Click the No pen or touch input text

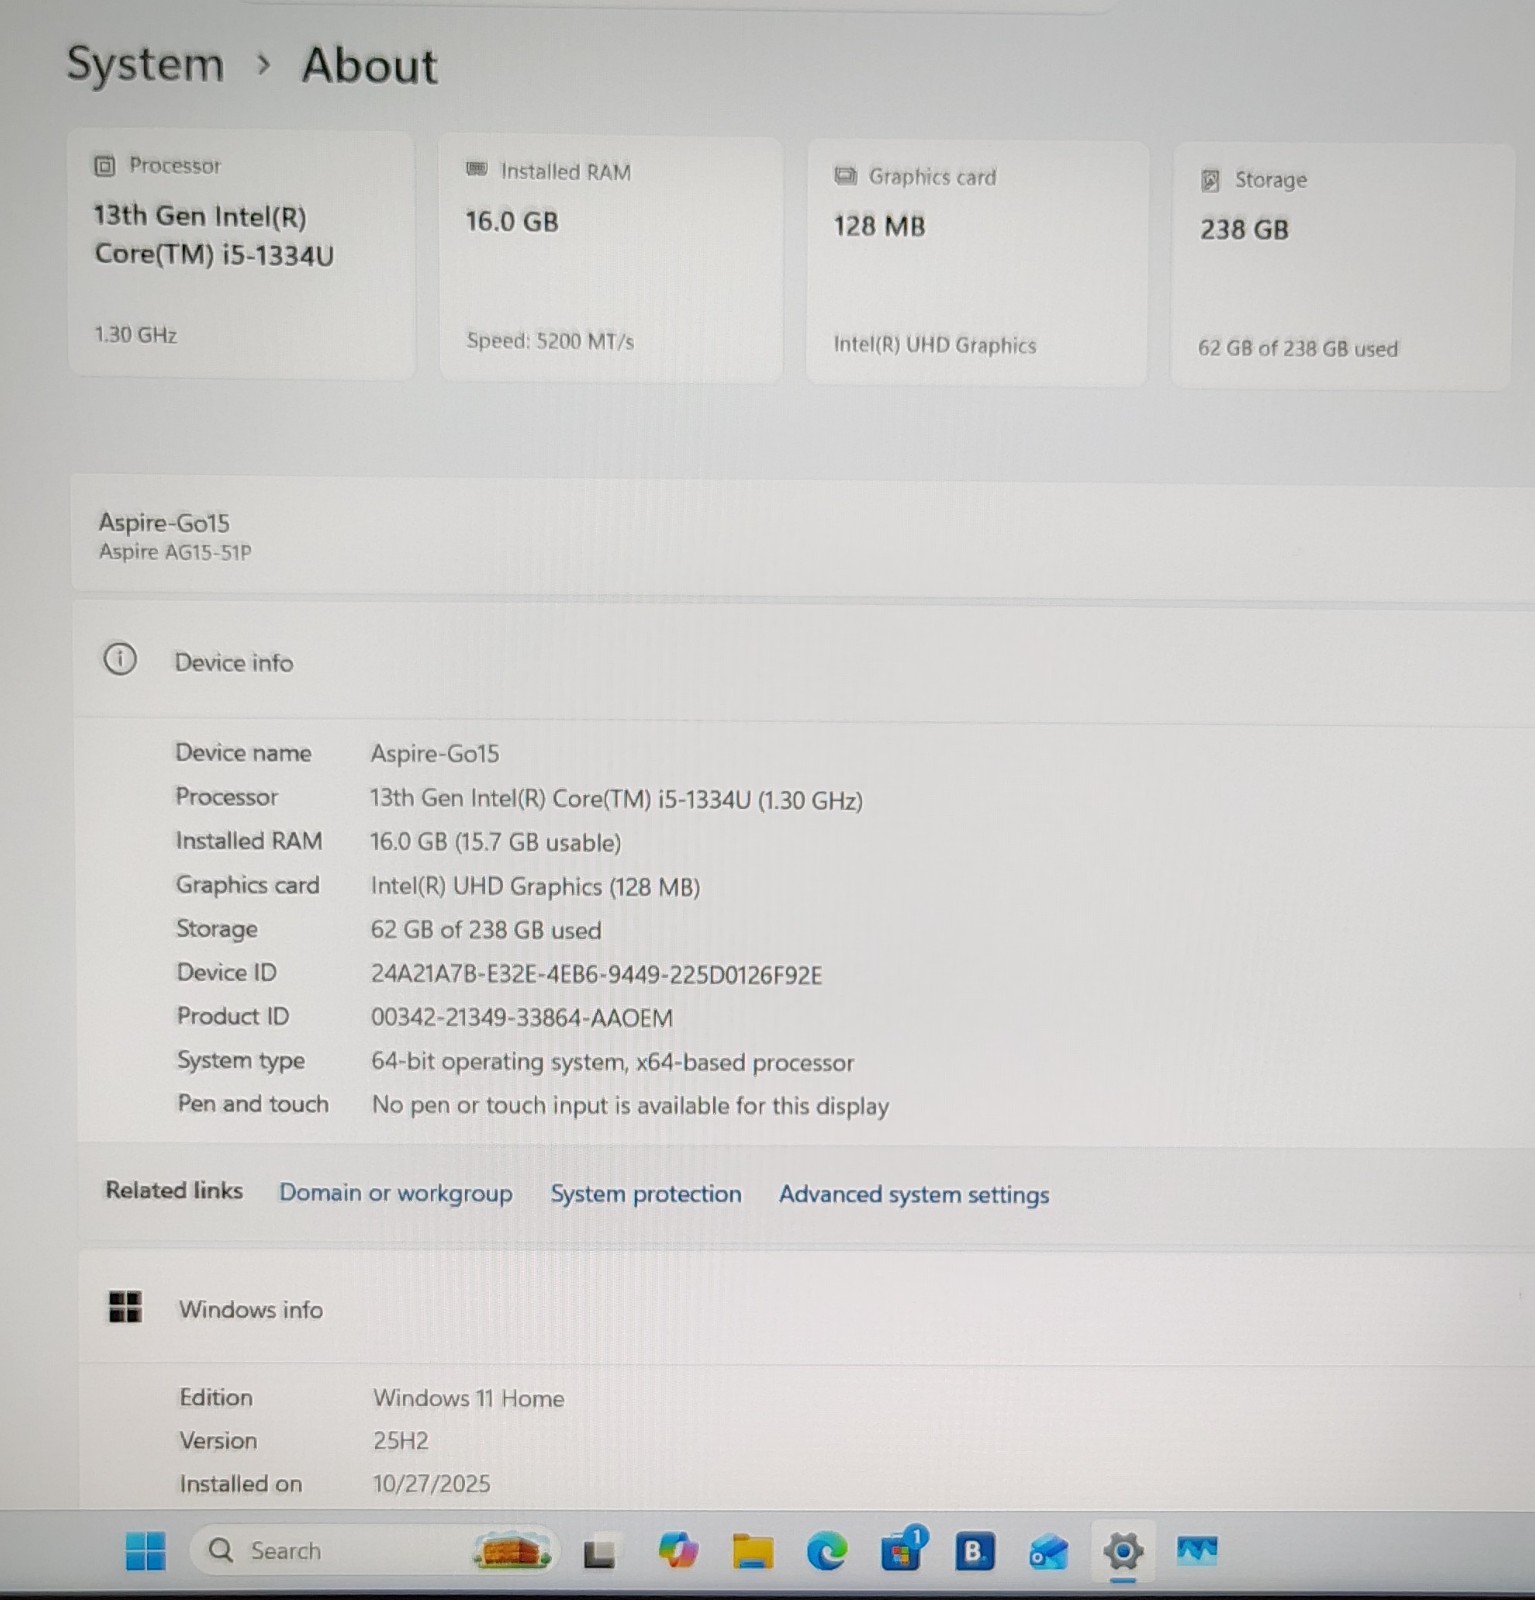point(631,1106)
